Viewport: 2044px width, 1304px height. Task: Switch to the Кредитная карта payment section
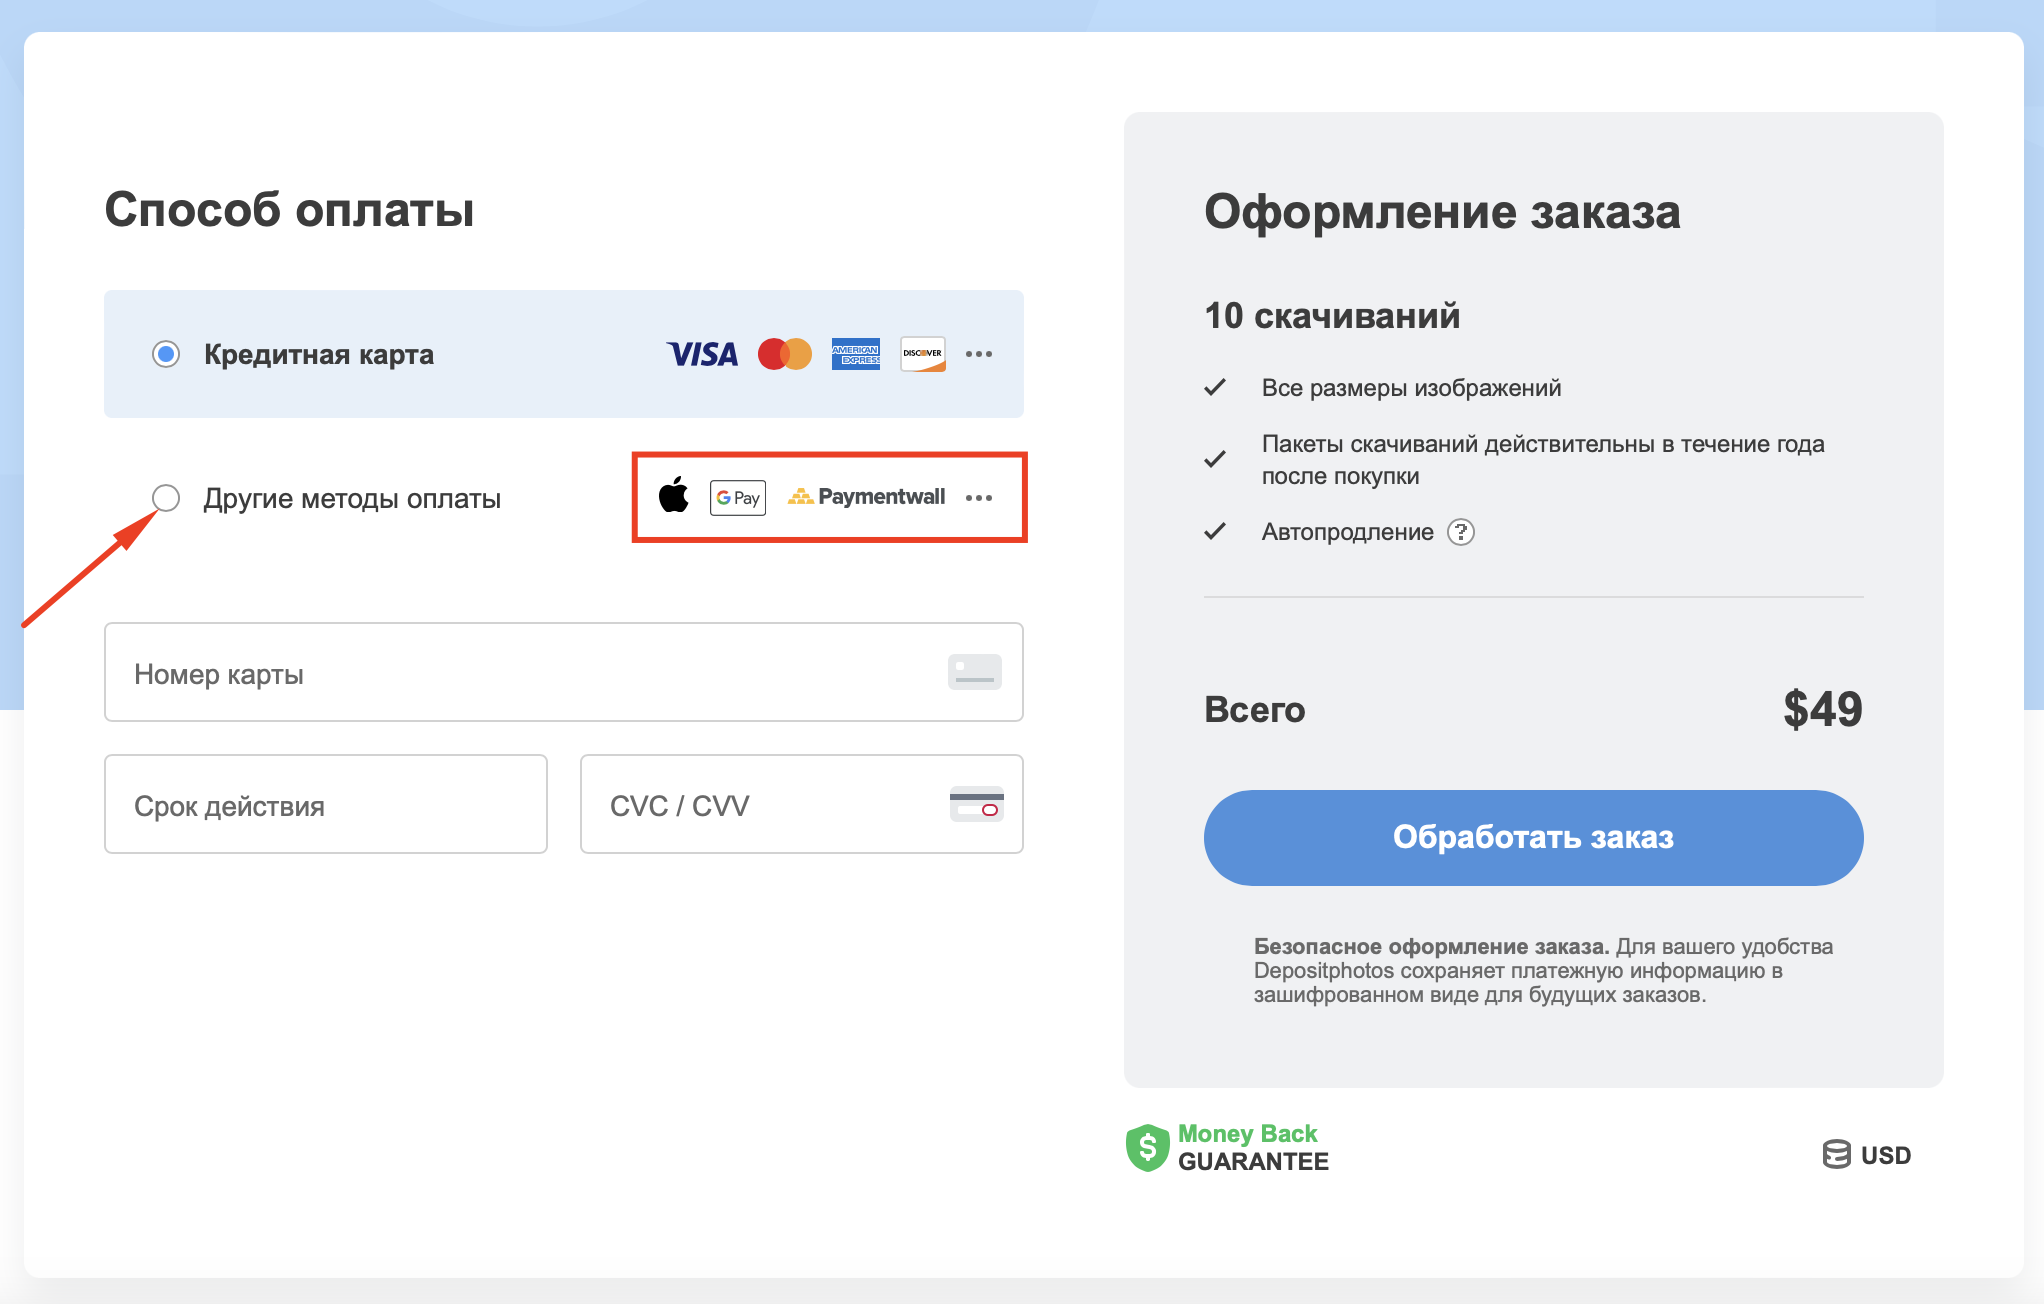pos(319,354)
